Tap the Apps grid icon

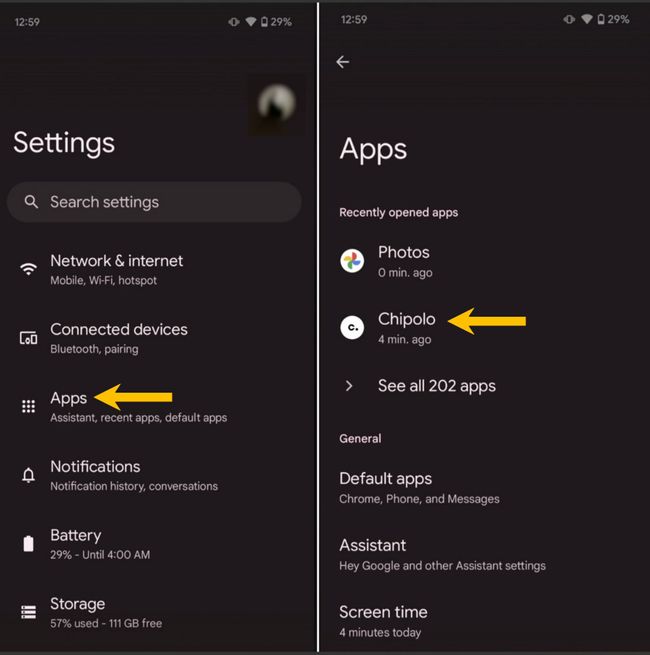pos(28,406)
